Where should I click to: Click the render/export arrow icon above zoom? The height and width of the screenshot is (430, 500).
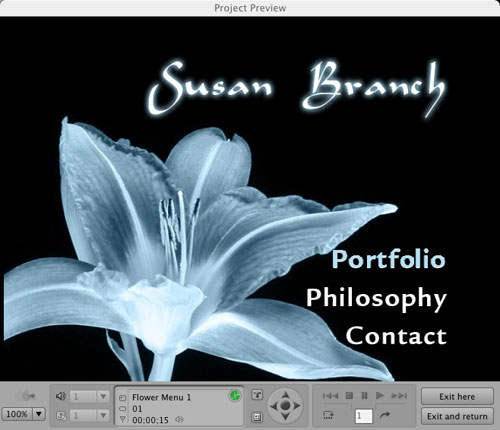[28, 396]
